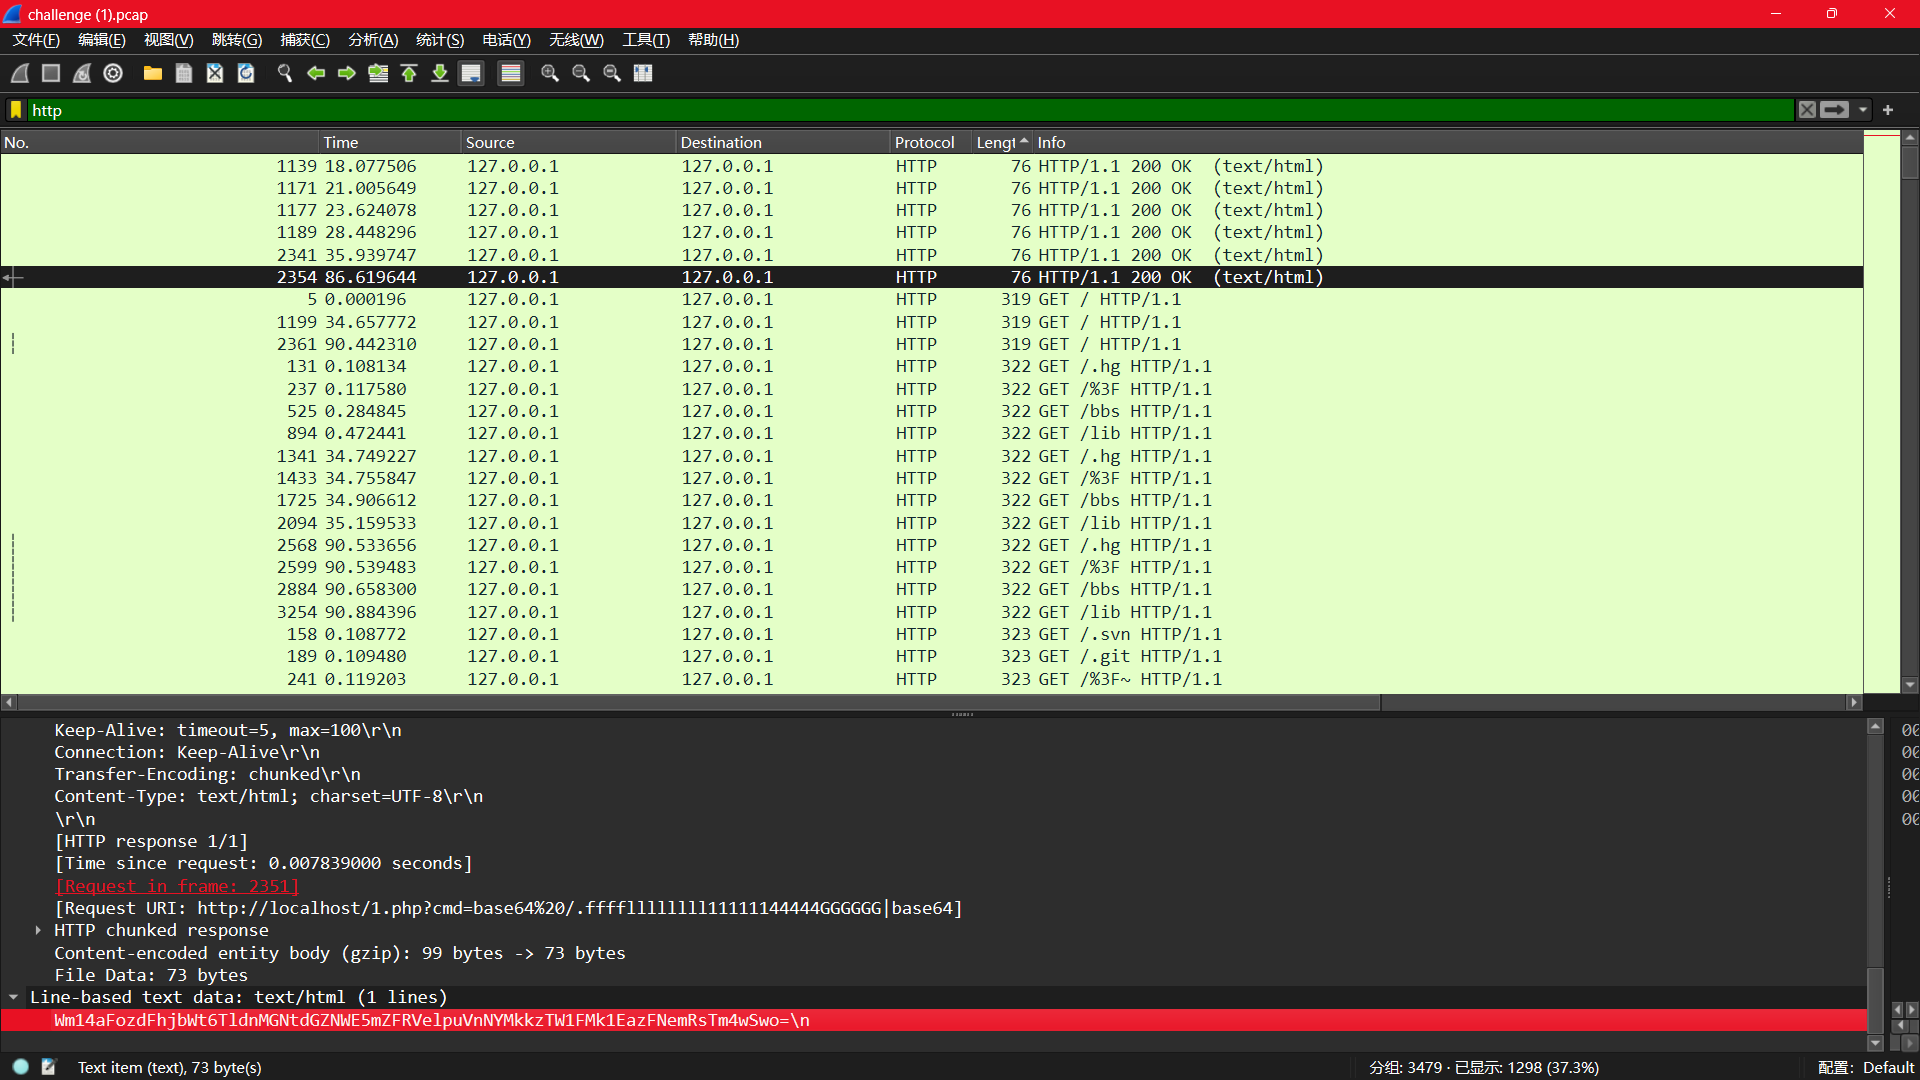Viewport: 1920px width, 1080px height.
Task: Sort by Length column header
Action: click(1002, 142)
